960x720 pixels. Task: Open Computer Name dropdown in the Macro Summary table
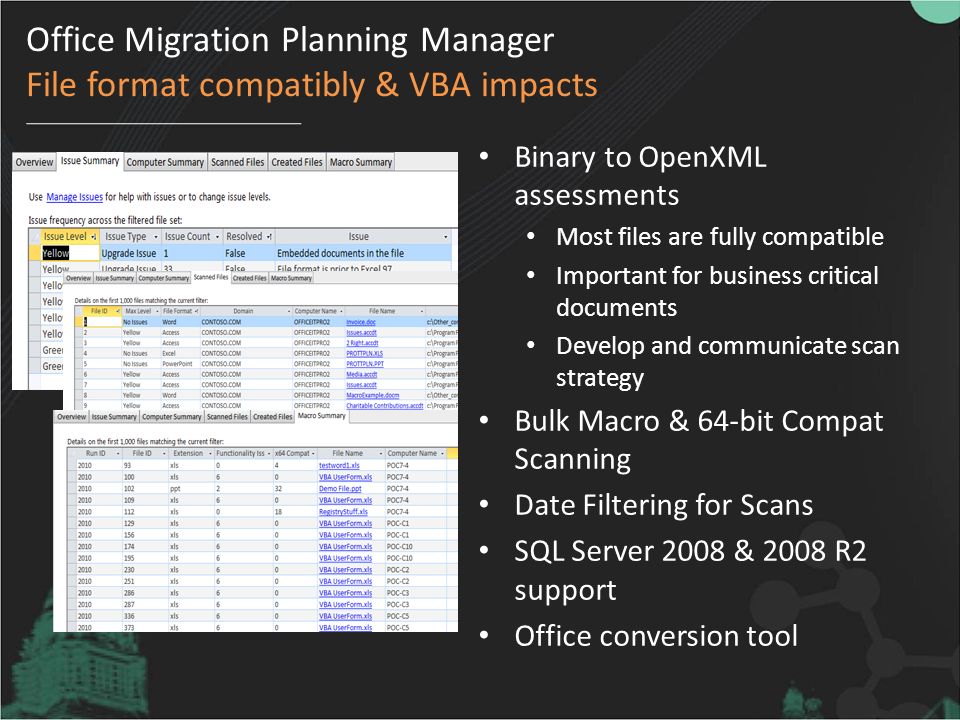(441, 454)
